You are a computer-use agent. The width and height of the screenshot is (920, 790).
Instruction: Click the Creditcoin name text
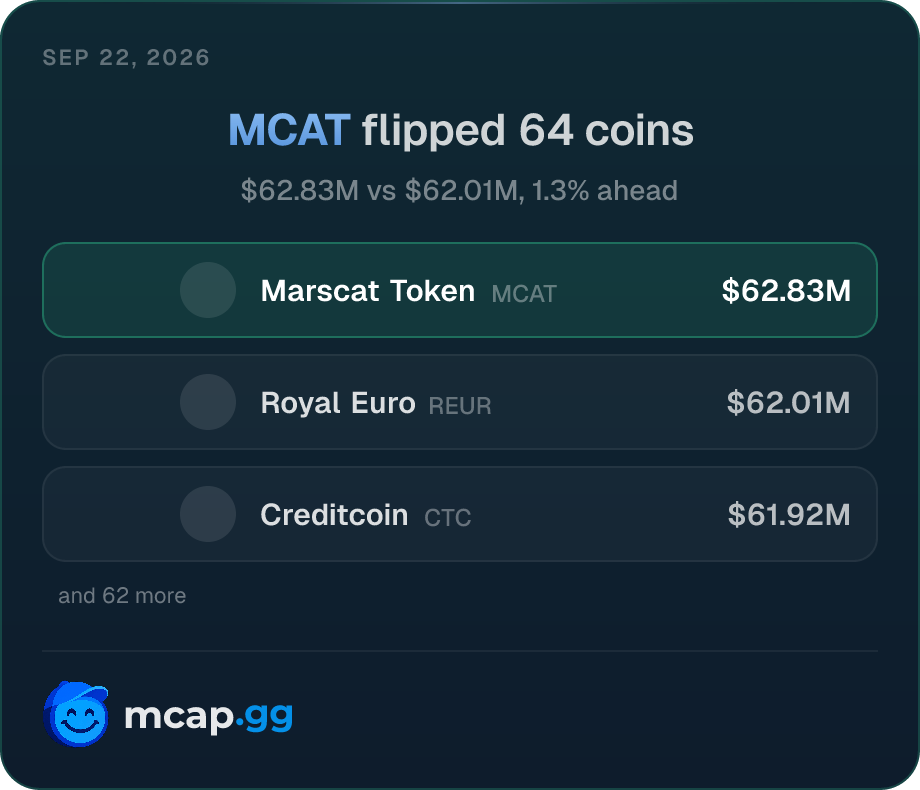[x=334, y=515]
